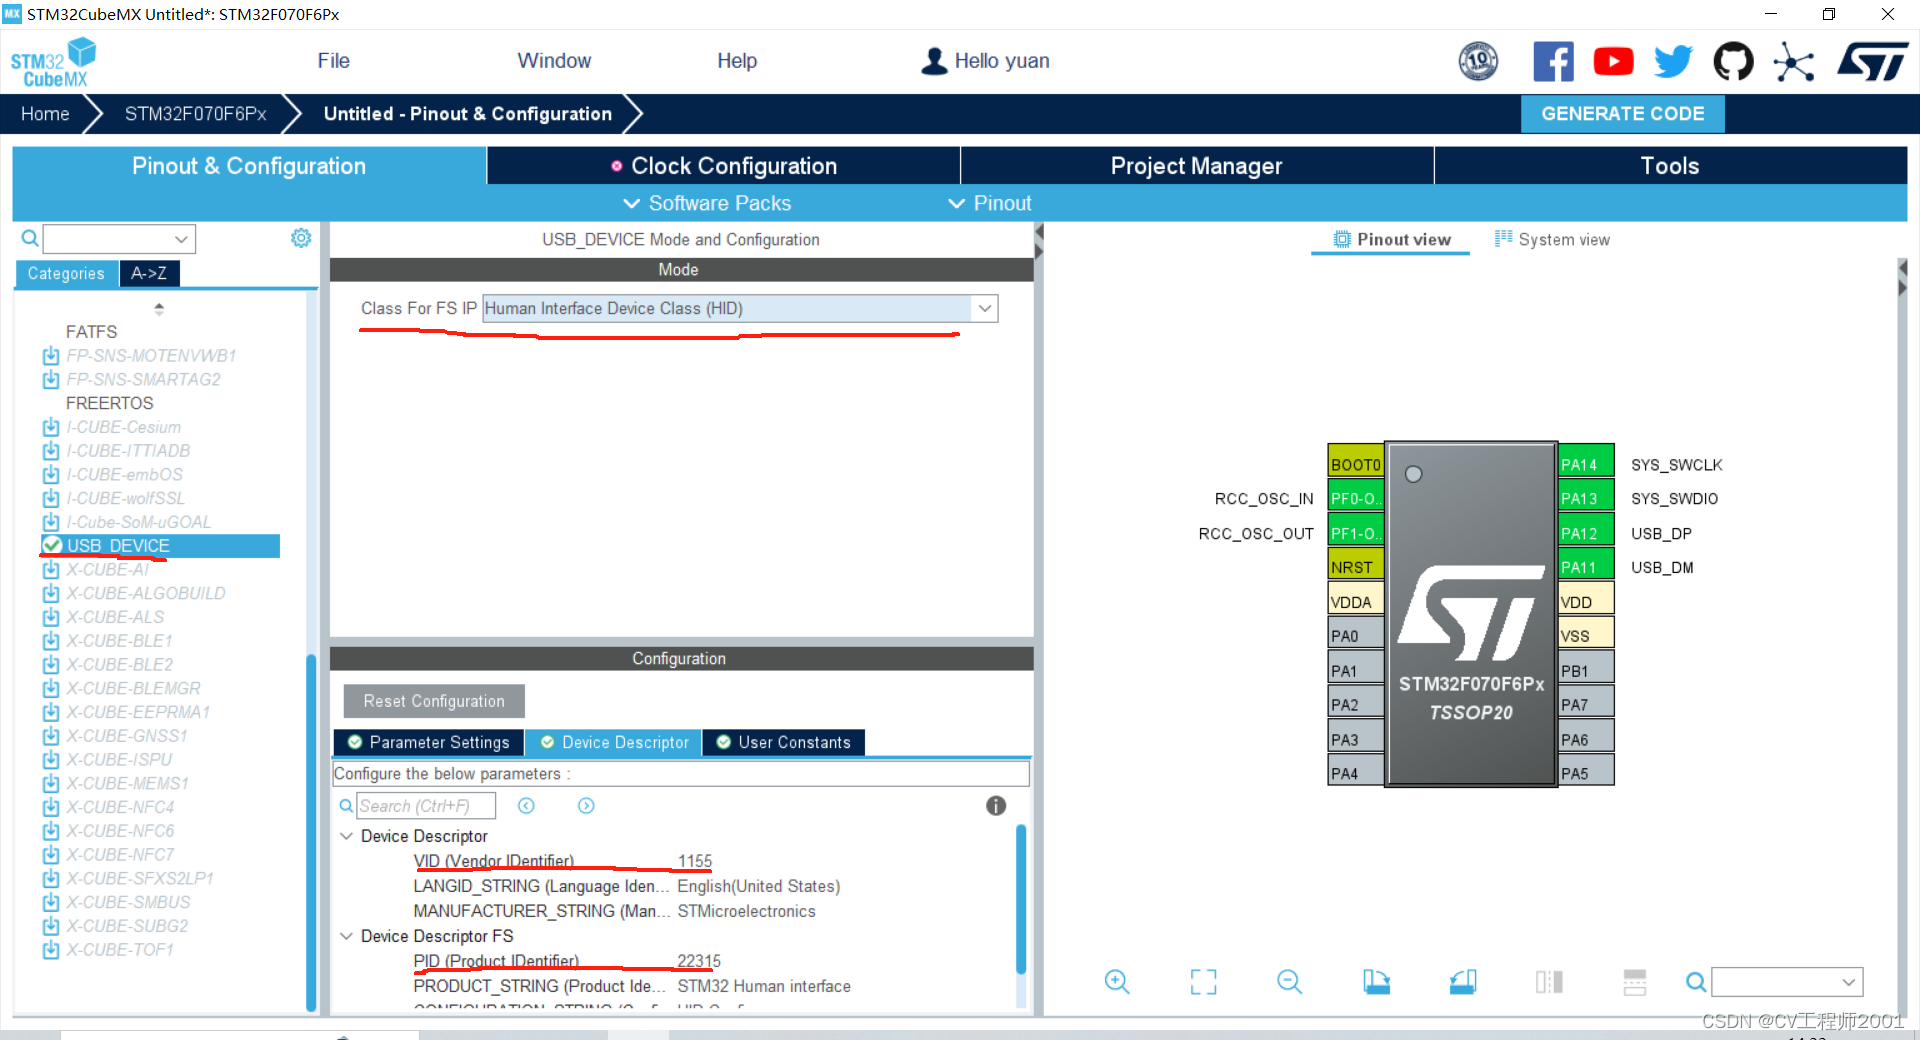The image size is (1920, 1040).
Task: Switch to the A->Z list tab
Action: [x=149, y=273]
